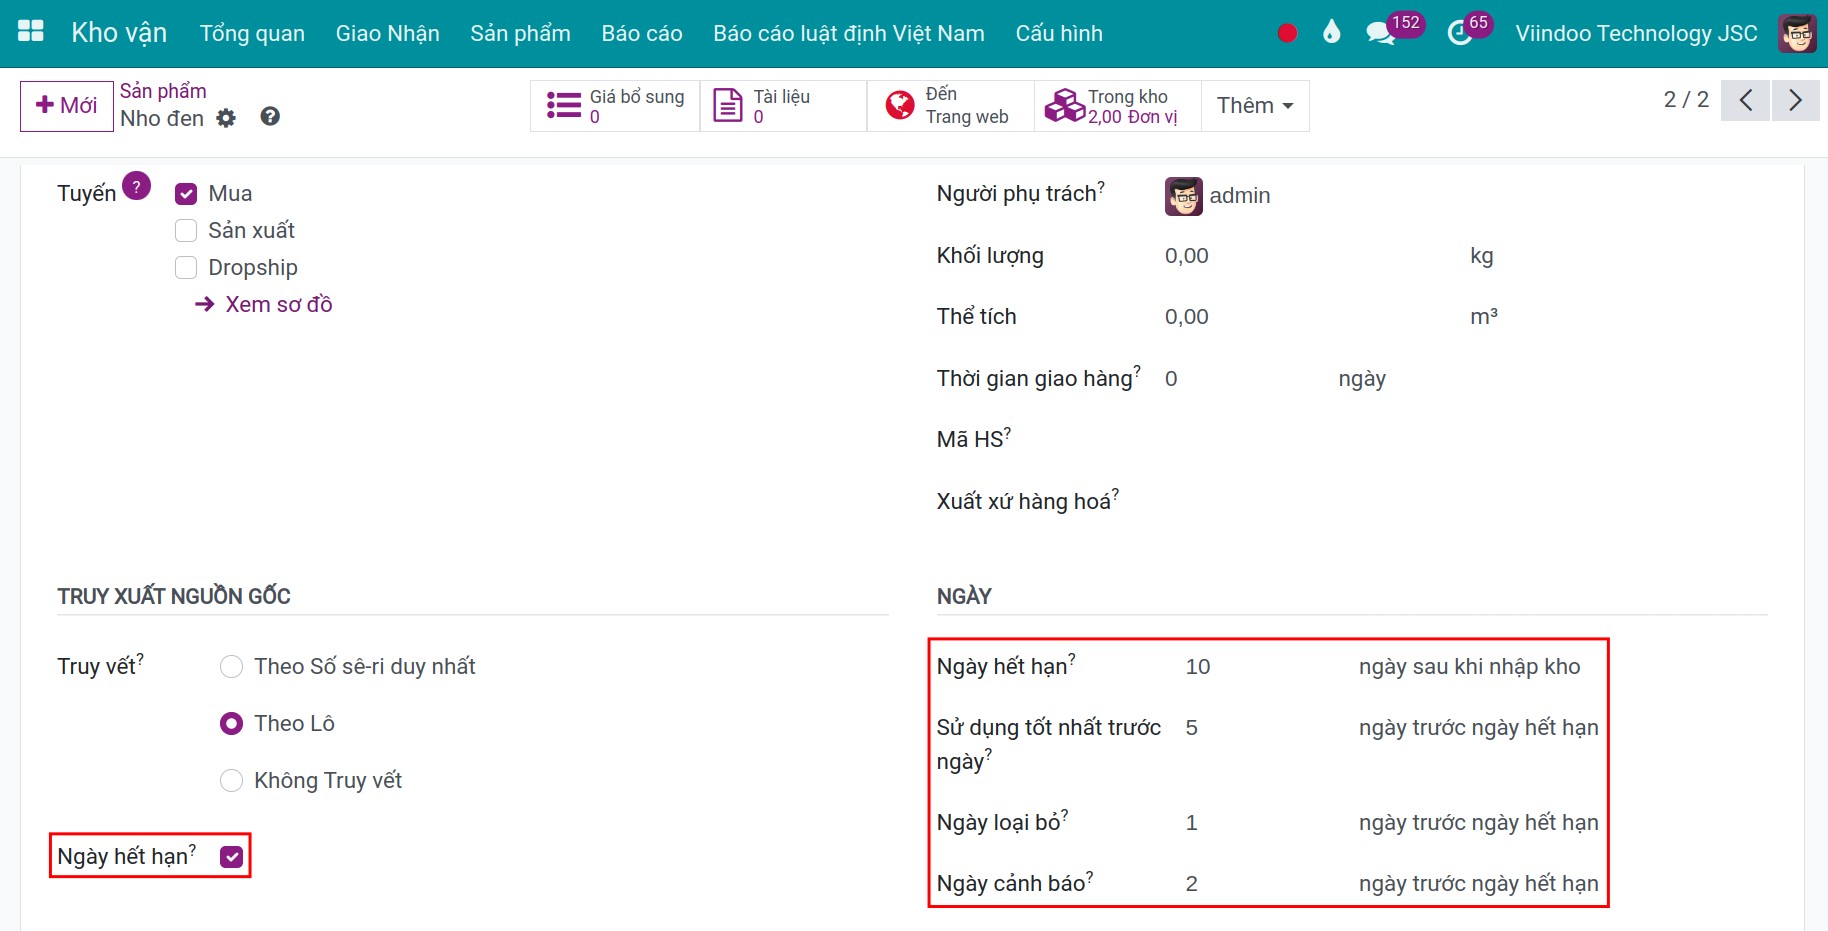Open the Viindoo Technology JSC company switcher
1828x931 pixels.
[1636, 33]
